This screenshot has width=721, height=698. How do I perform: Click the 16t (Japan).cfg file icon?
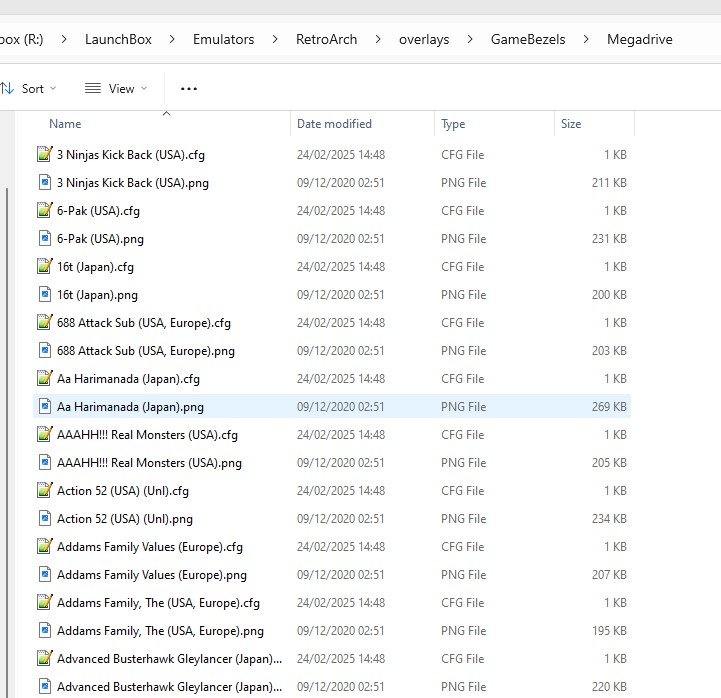click(x=45, y=267)
